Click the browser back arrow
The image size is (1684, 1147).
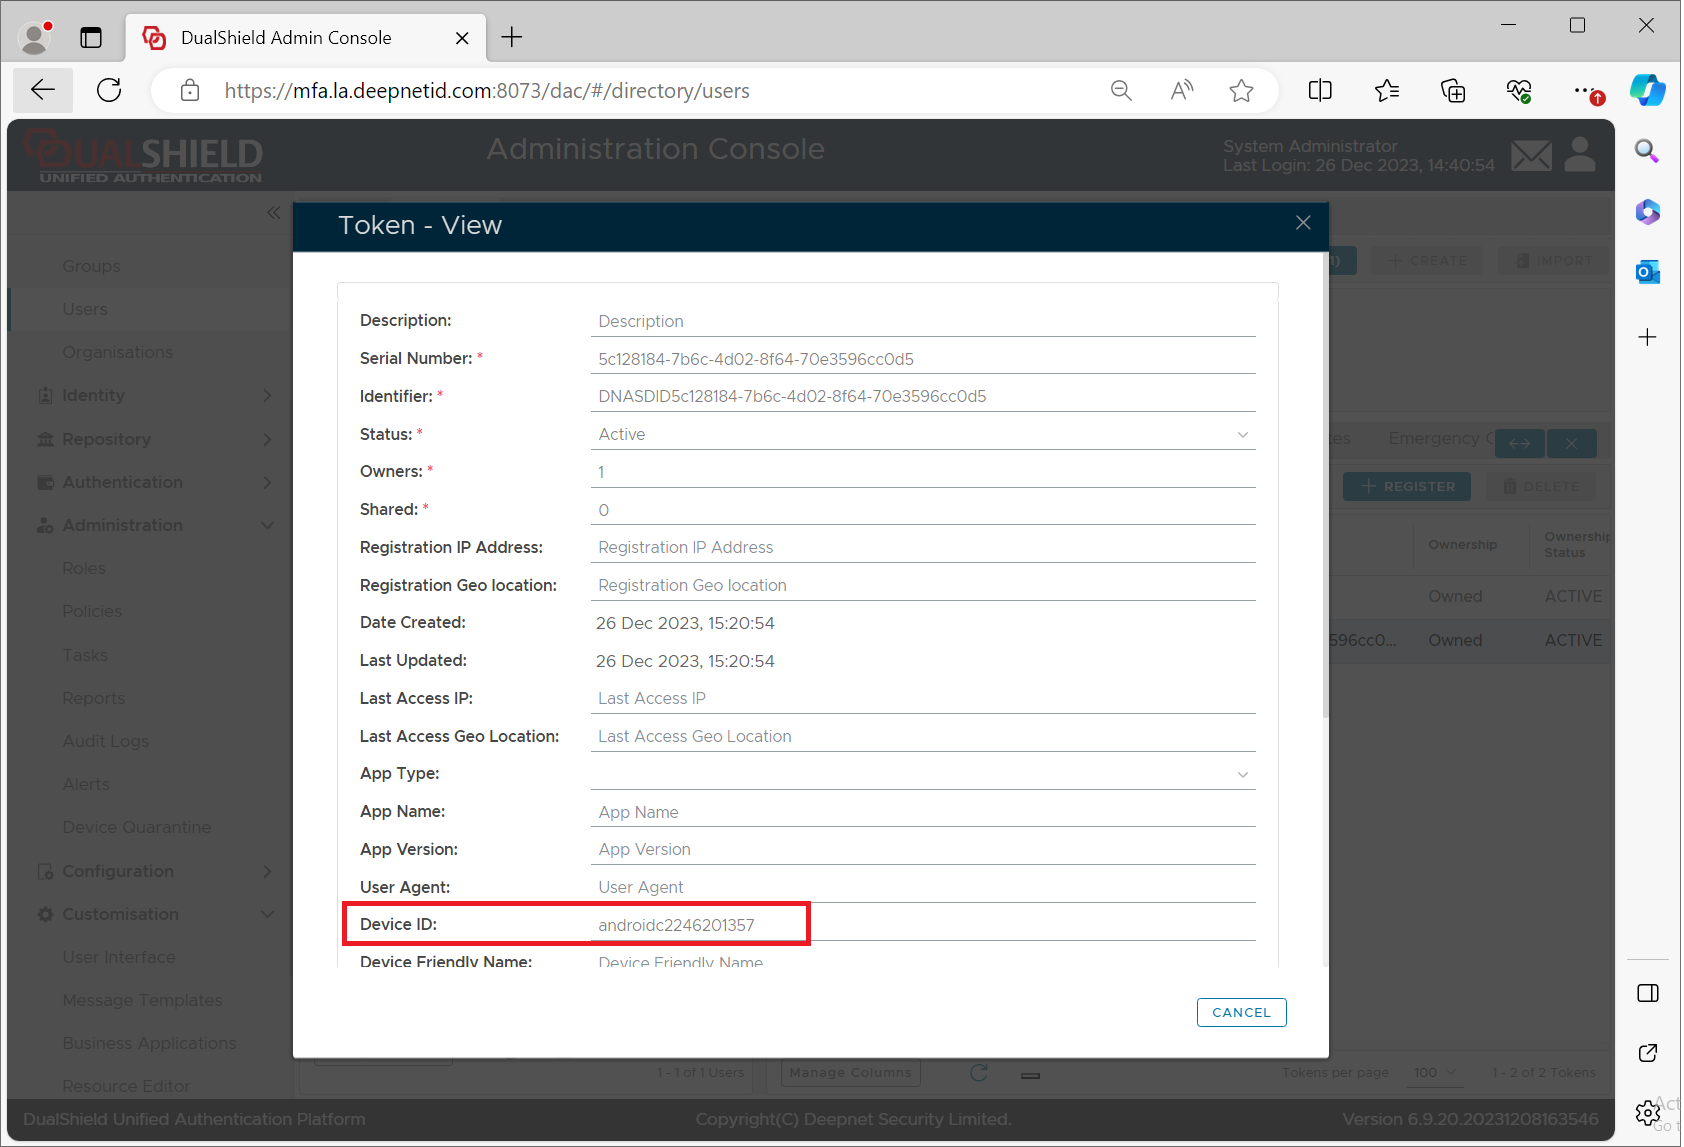click(43, 90)
